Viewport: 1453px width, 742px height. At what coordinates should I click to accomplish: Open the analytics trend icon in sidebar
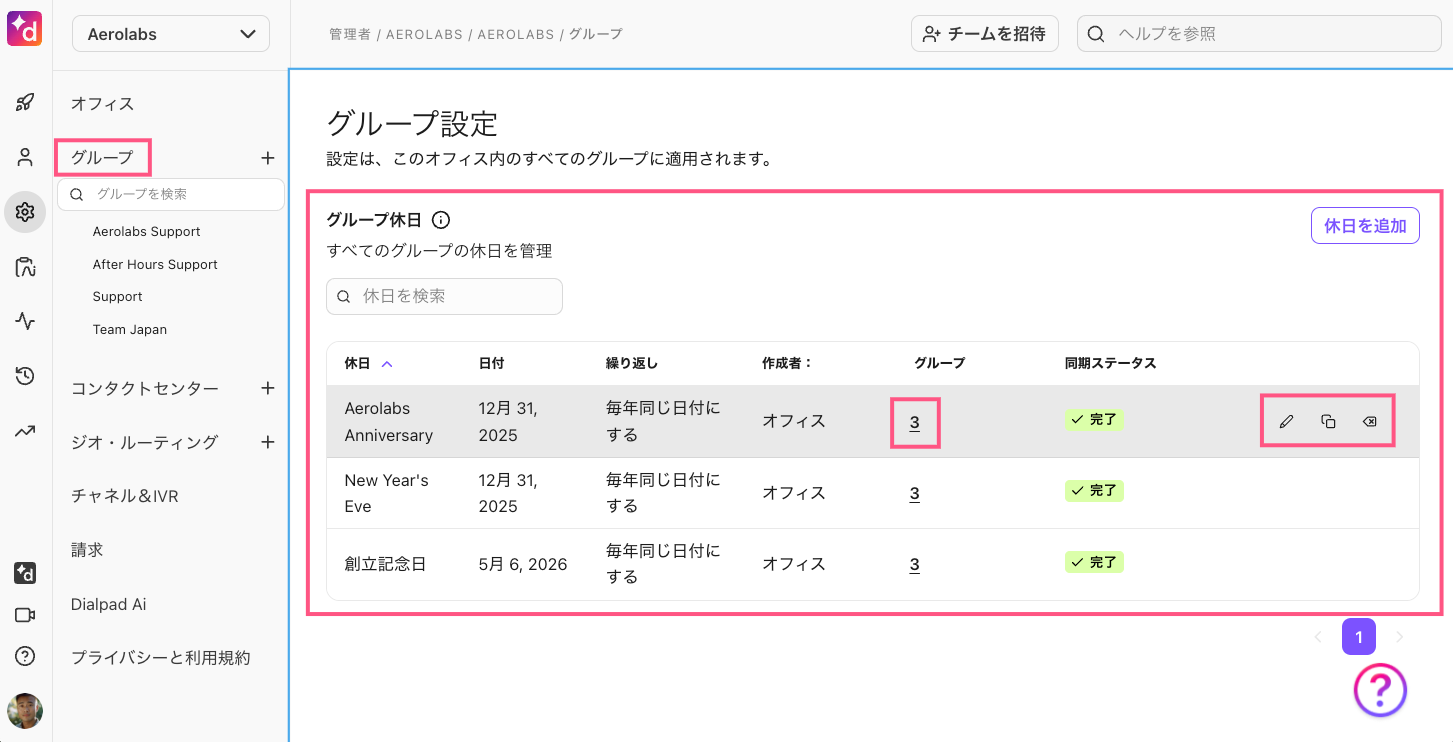pyautogui.click(x=25, y=431)
